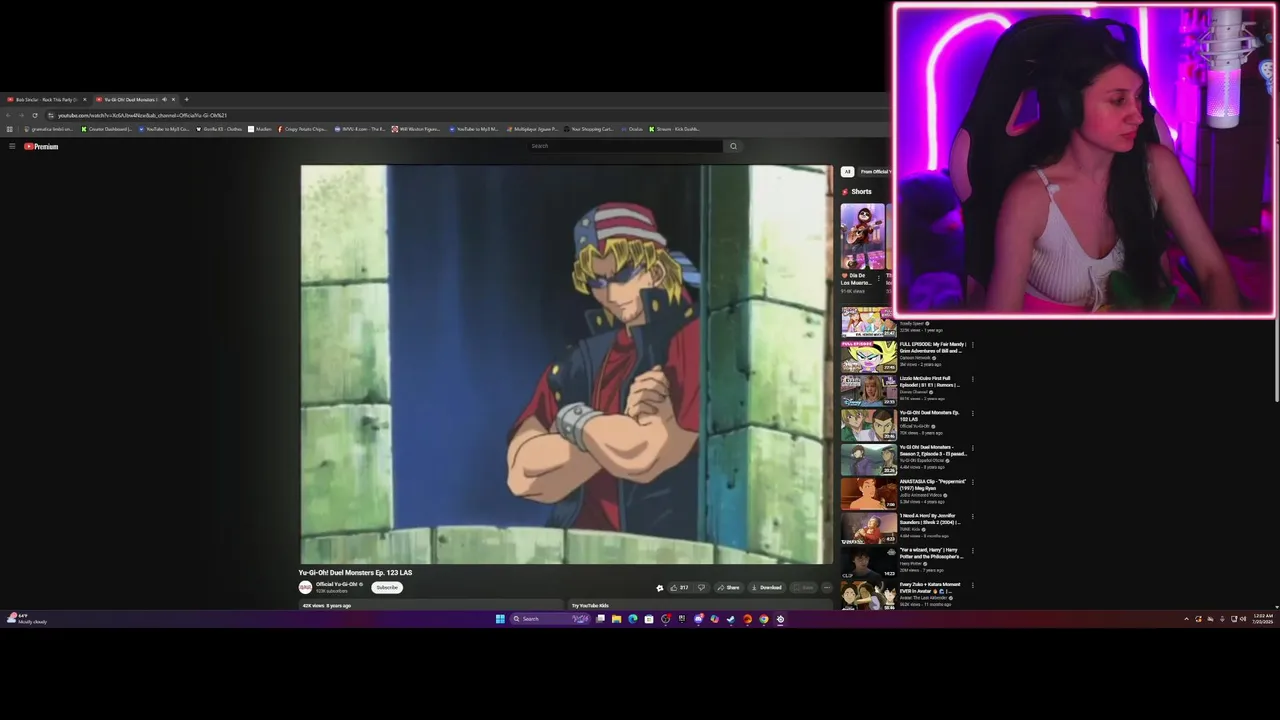Open Multiplayer Jigsaw Puzzles bookmark
This screenshot has width=1280, height=720.
click(533, 129)
